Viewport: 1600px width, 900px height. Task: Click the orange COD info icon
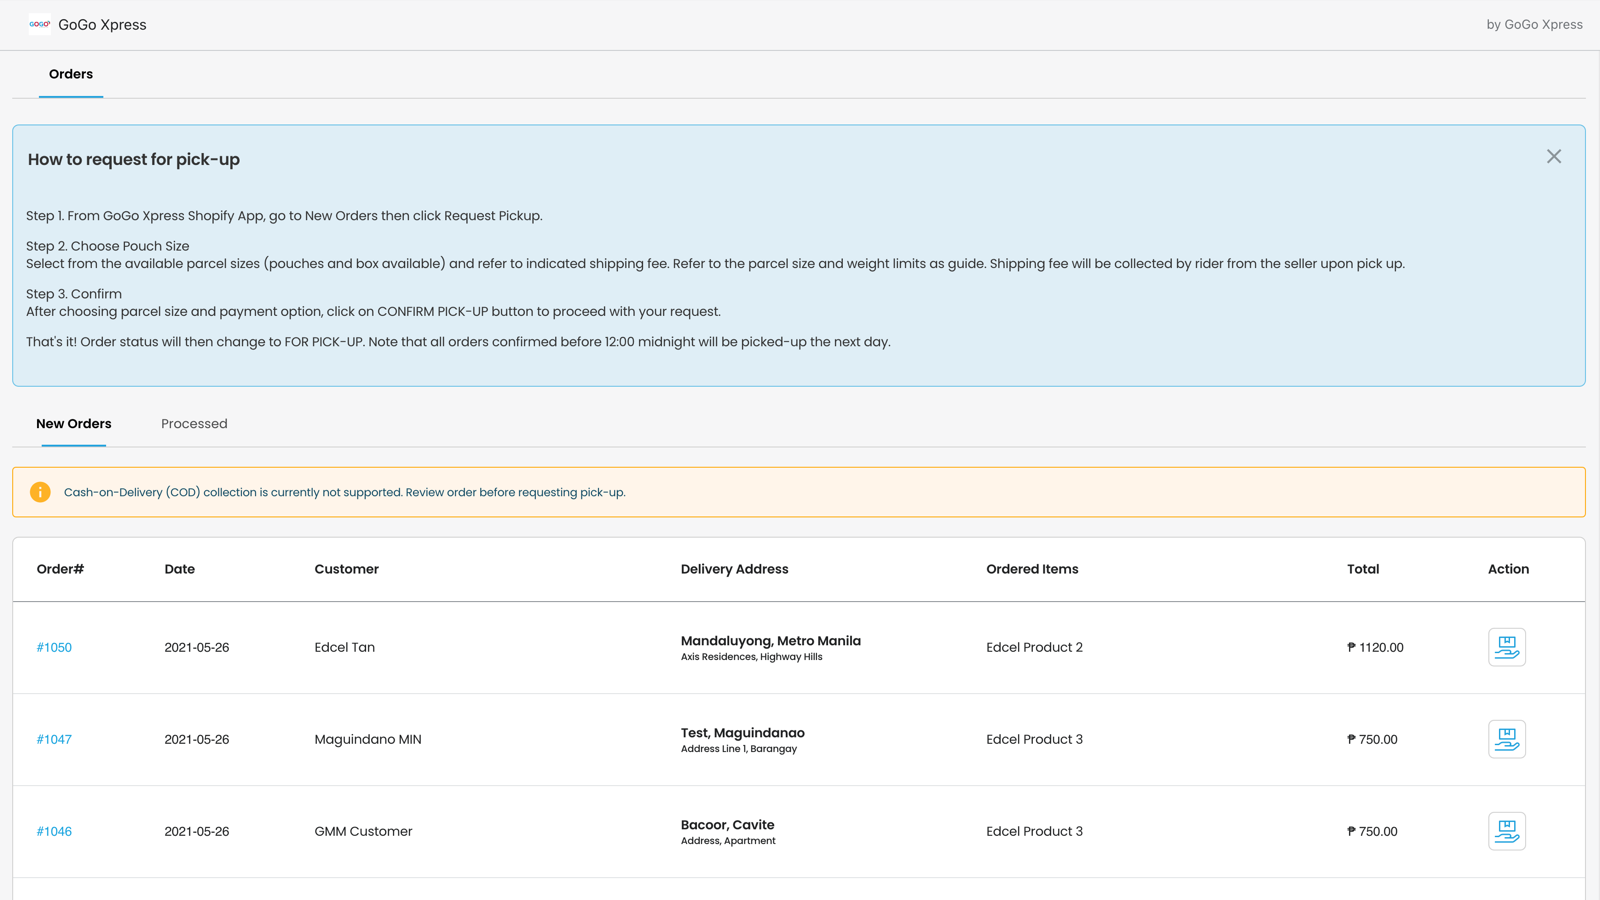click(x=40, y=492)
